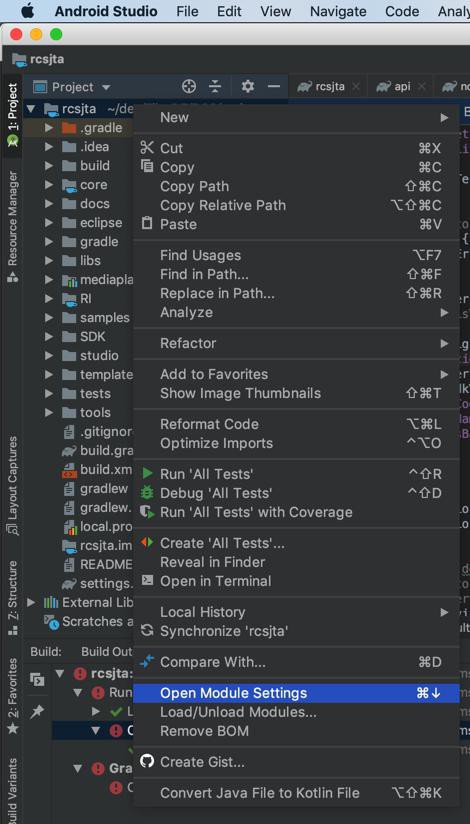Select the SDK folder in project tree
Viewport: 470px width, 824px height.
pos(93,336)
